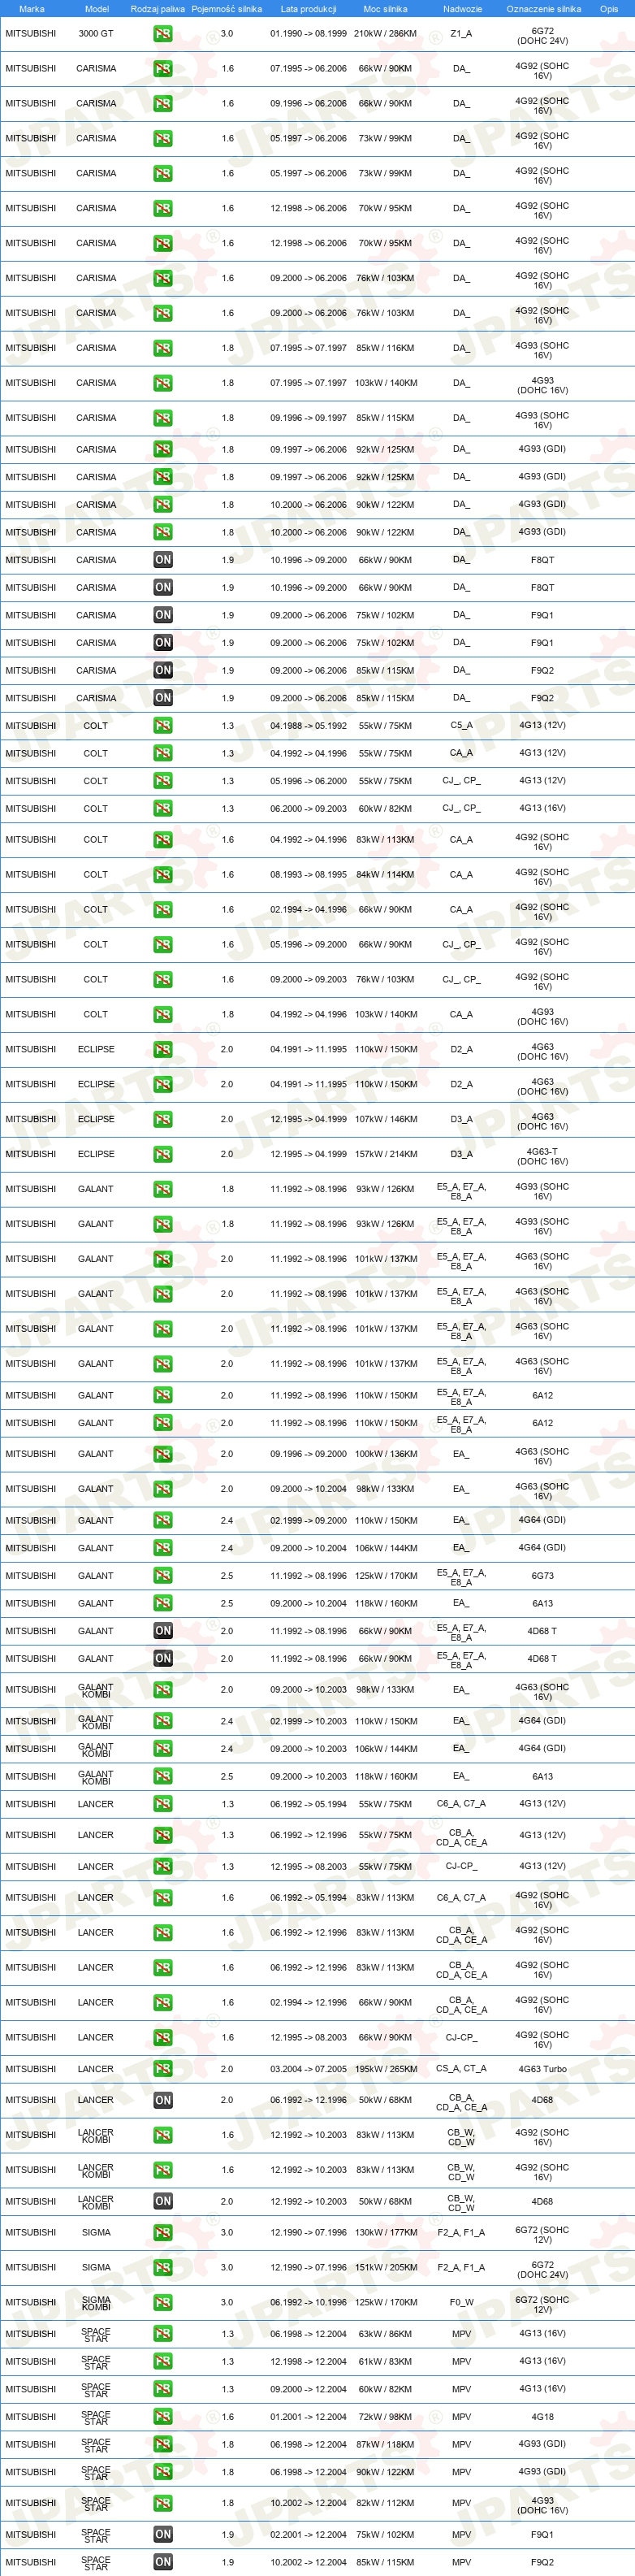Click the diesel ON icon for LANCER KOMBI 4D68

pyautogui.click(x=162, y=2200)
